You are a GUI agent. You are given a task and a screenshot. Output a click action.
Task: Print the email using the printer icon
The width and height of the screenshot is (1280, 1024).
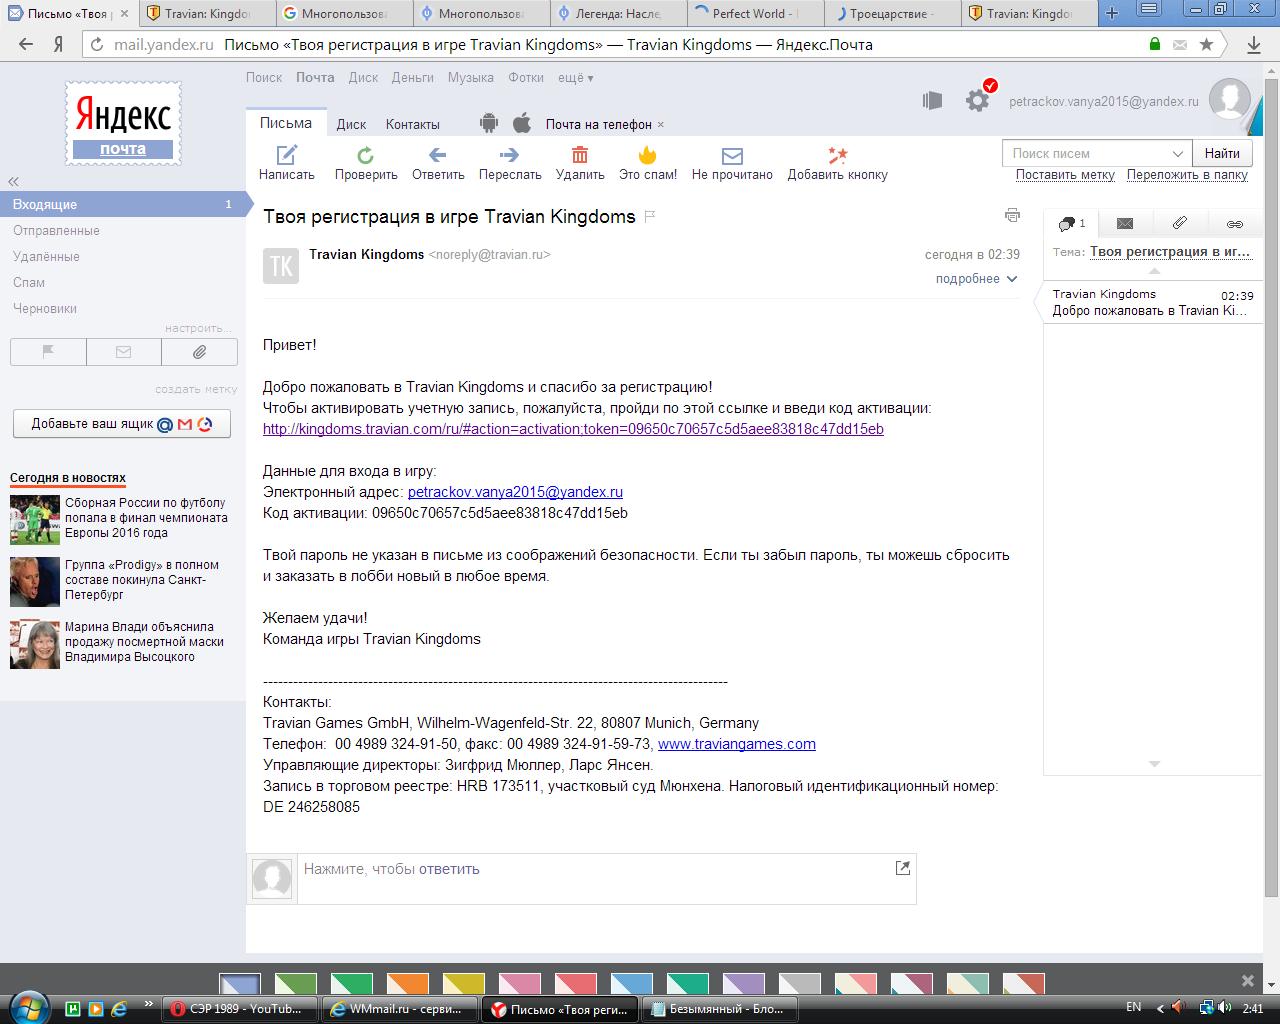[1013, 215]
